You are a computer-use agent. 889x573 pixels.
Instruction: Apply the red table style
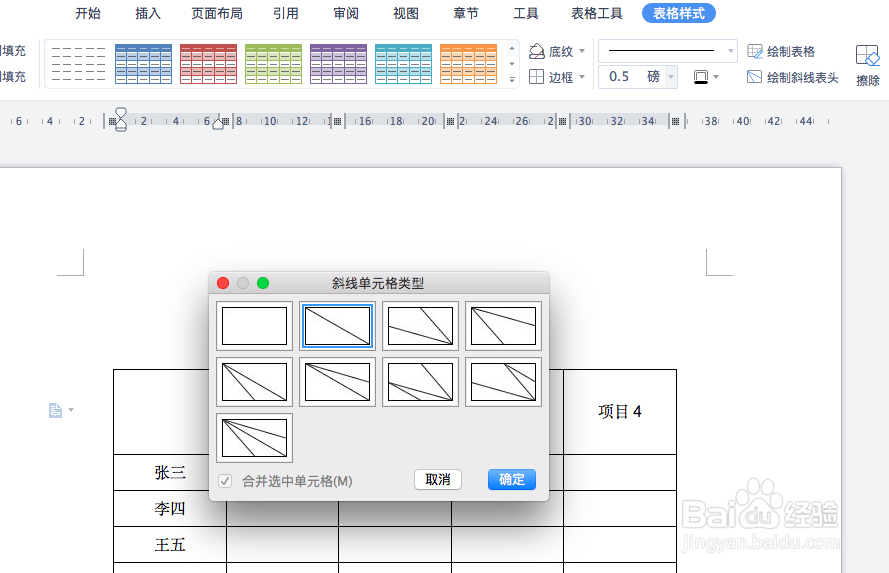coord(209,64)
